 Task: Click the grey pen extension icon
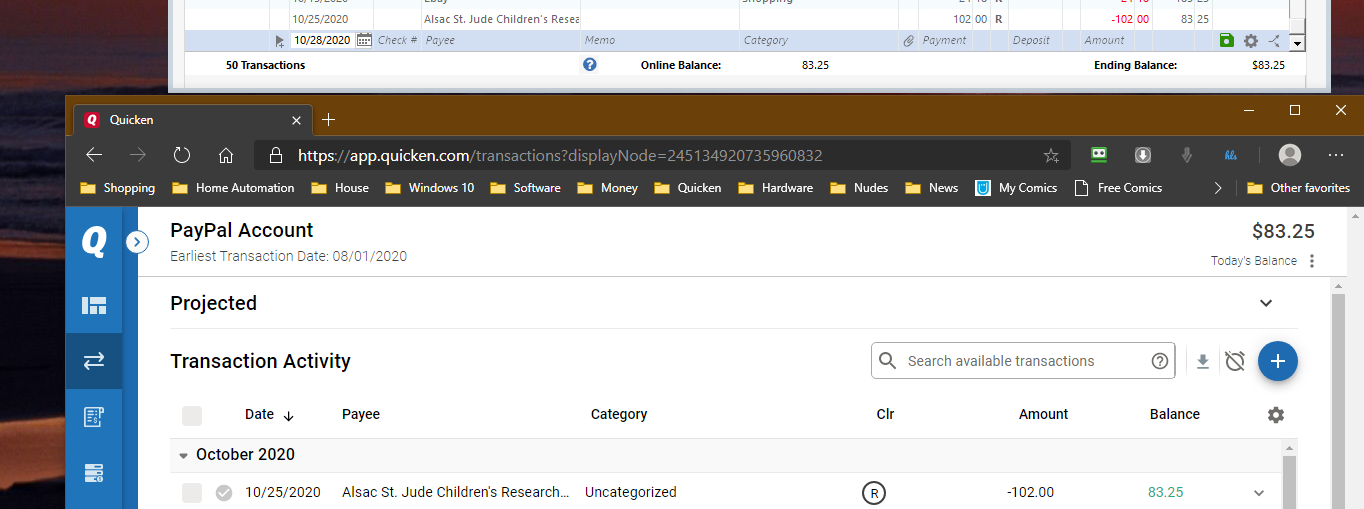tap(1187, 155)
